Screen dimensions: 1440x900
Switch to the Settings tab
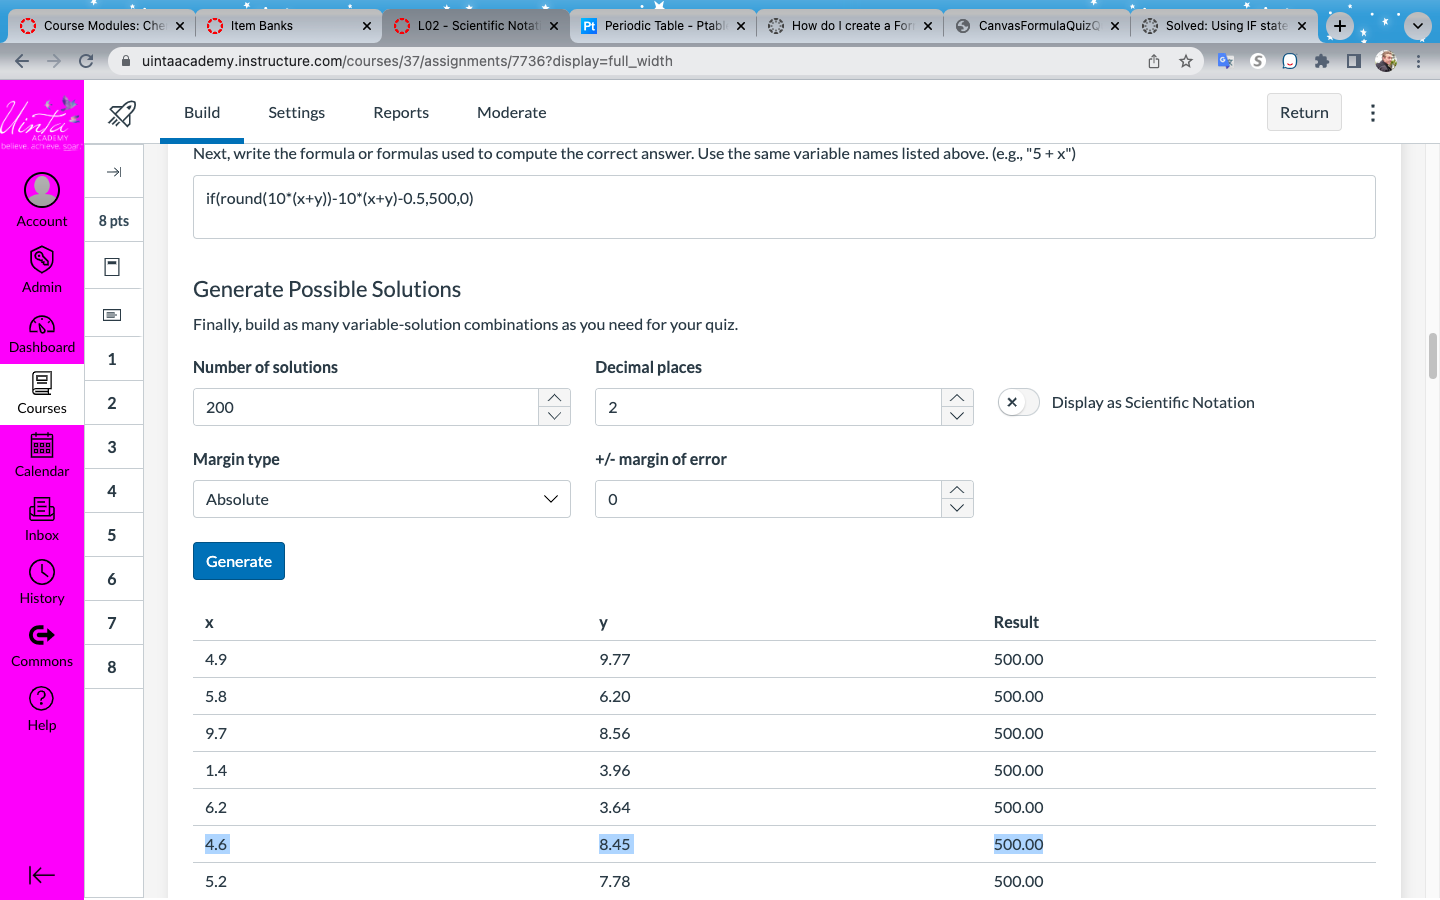pos(296,113)
